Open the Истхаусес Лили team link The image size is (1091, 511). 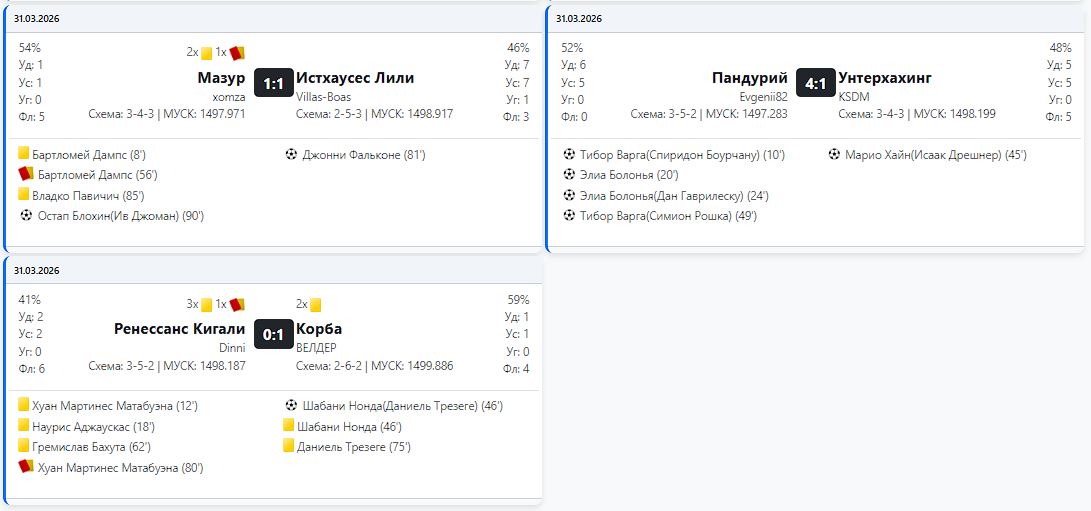(355, 78)
